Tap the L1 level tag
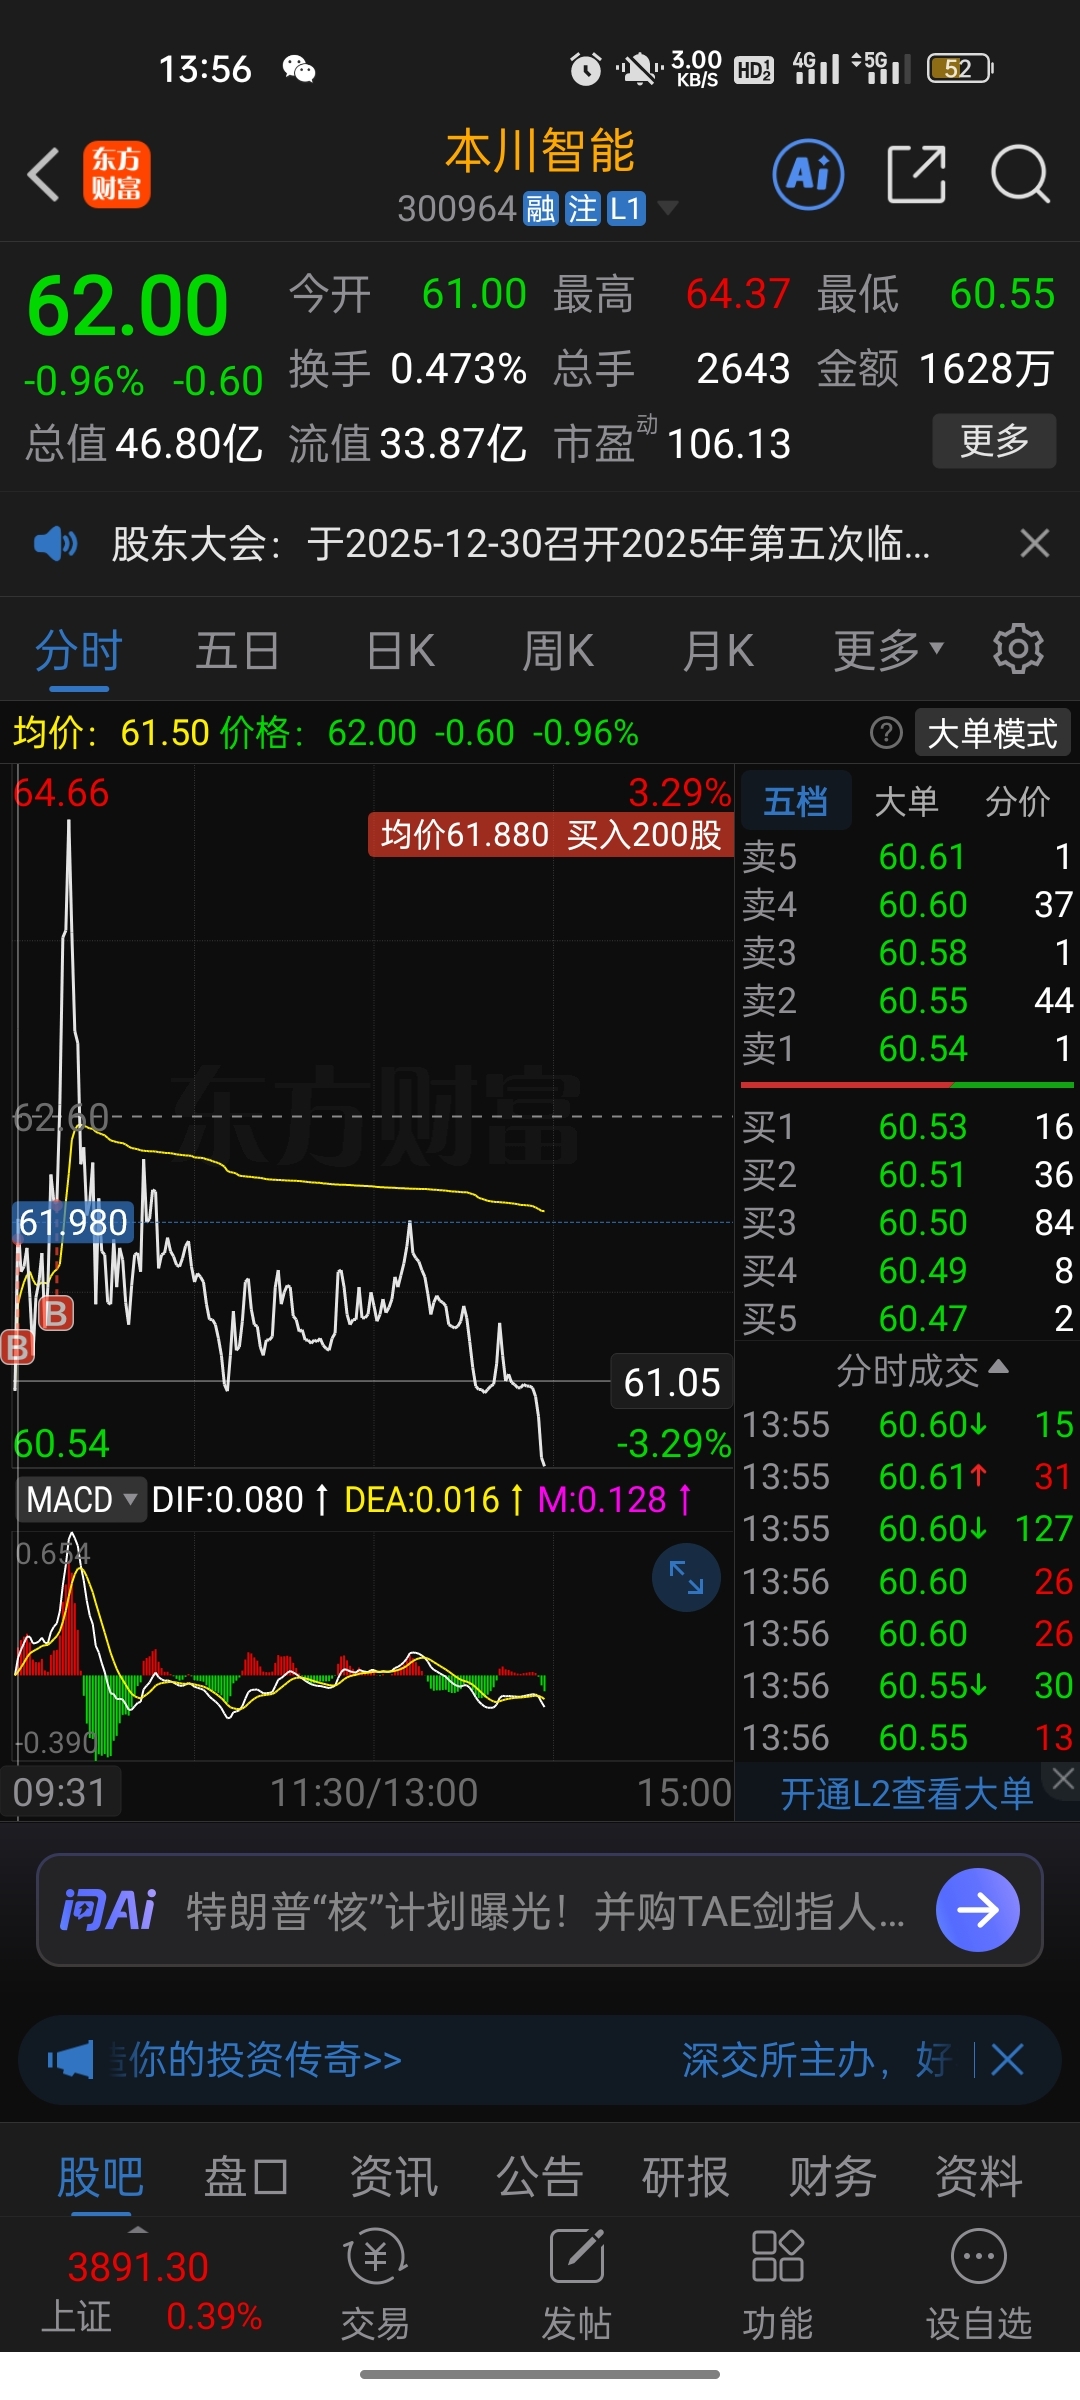The image size is (1080, 2400). 626,209
